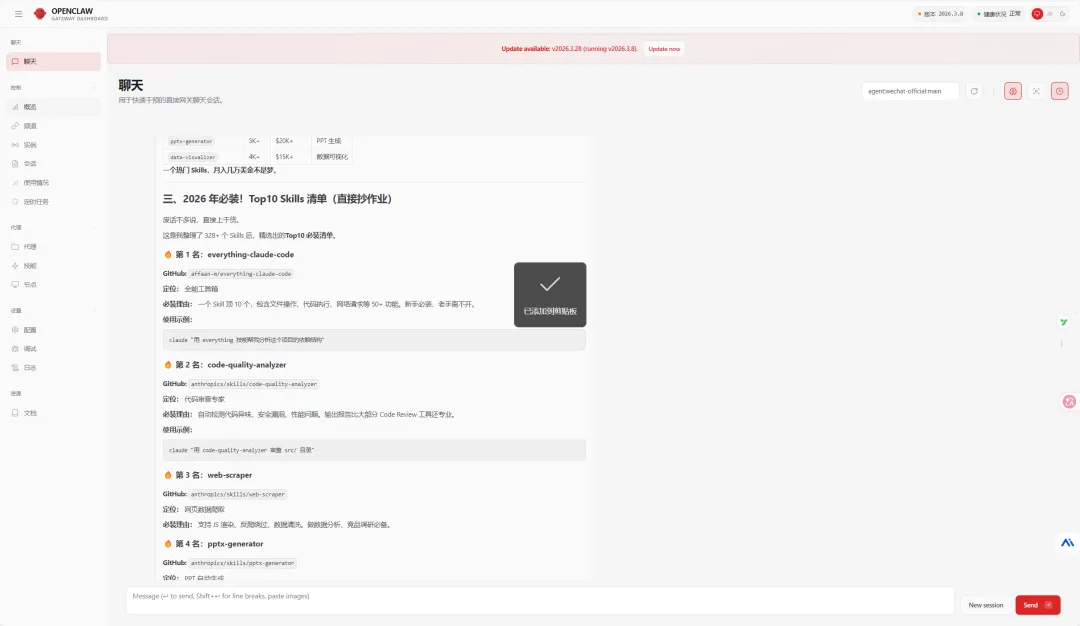Click the green Y floating extension icon

(1063, 322)
